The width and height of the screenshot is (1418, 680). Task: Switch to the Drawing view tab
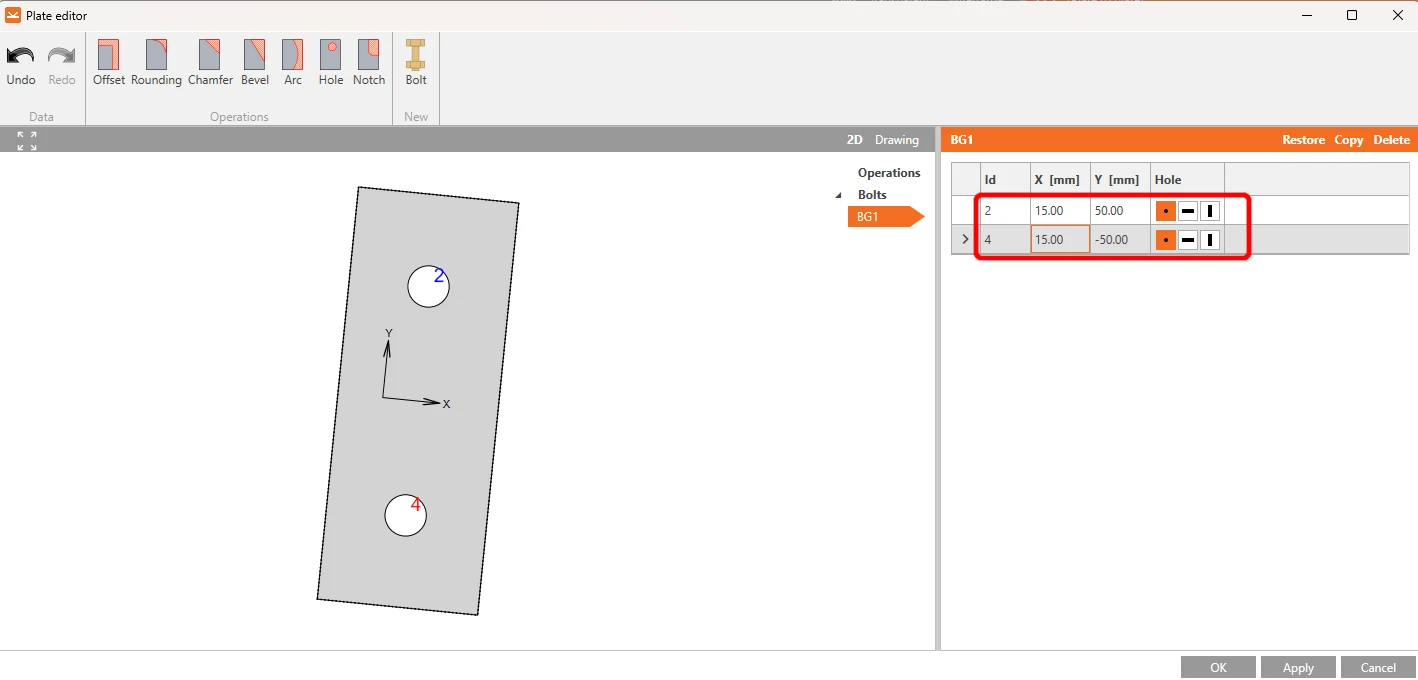pos(897,140)
